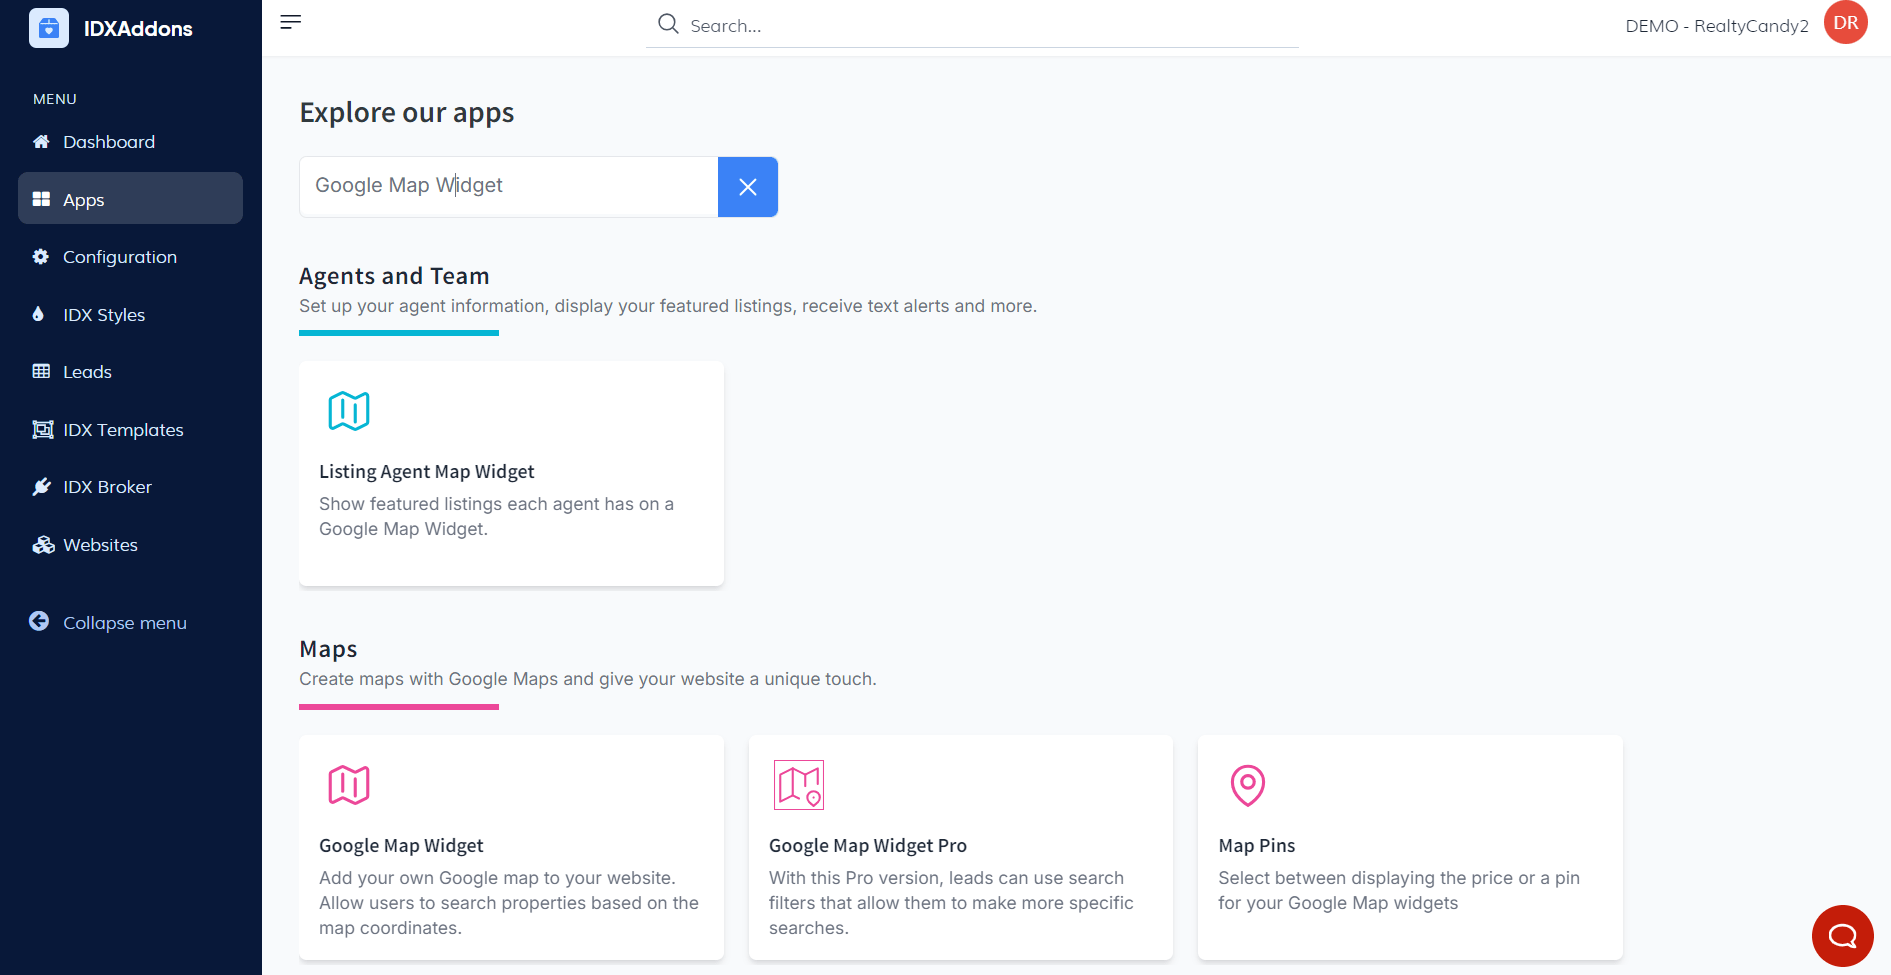Click the search magnifier icon
Screen dimensions: 1891x975
[668, 24]
